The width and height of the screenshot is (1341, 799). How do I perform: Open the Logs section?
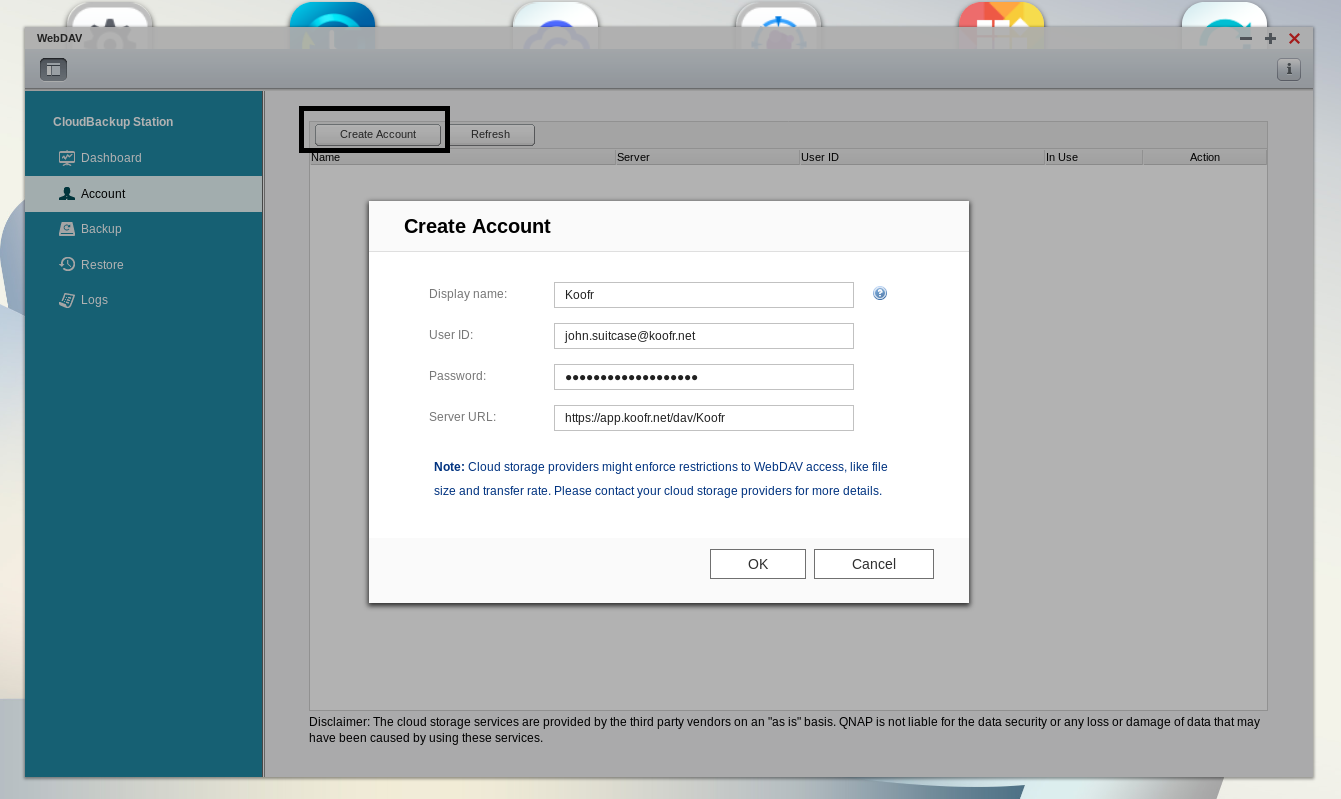(x=144, y=300)
